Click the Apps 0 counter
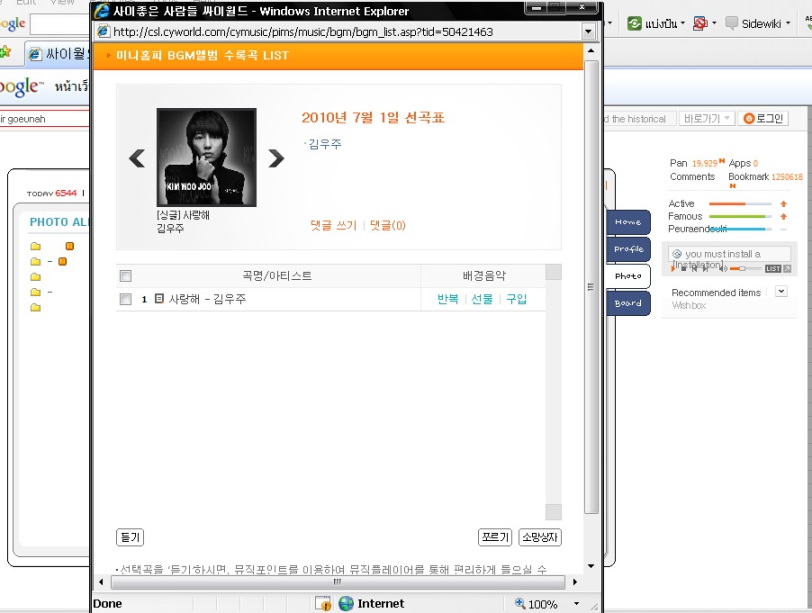This screenshot has width=812, height=613. click(743, 163)
